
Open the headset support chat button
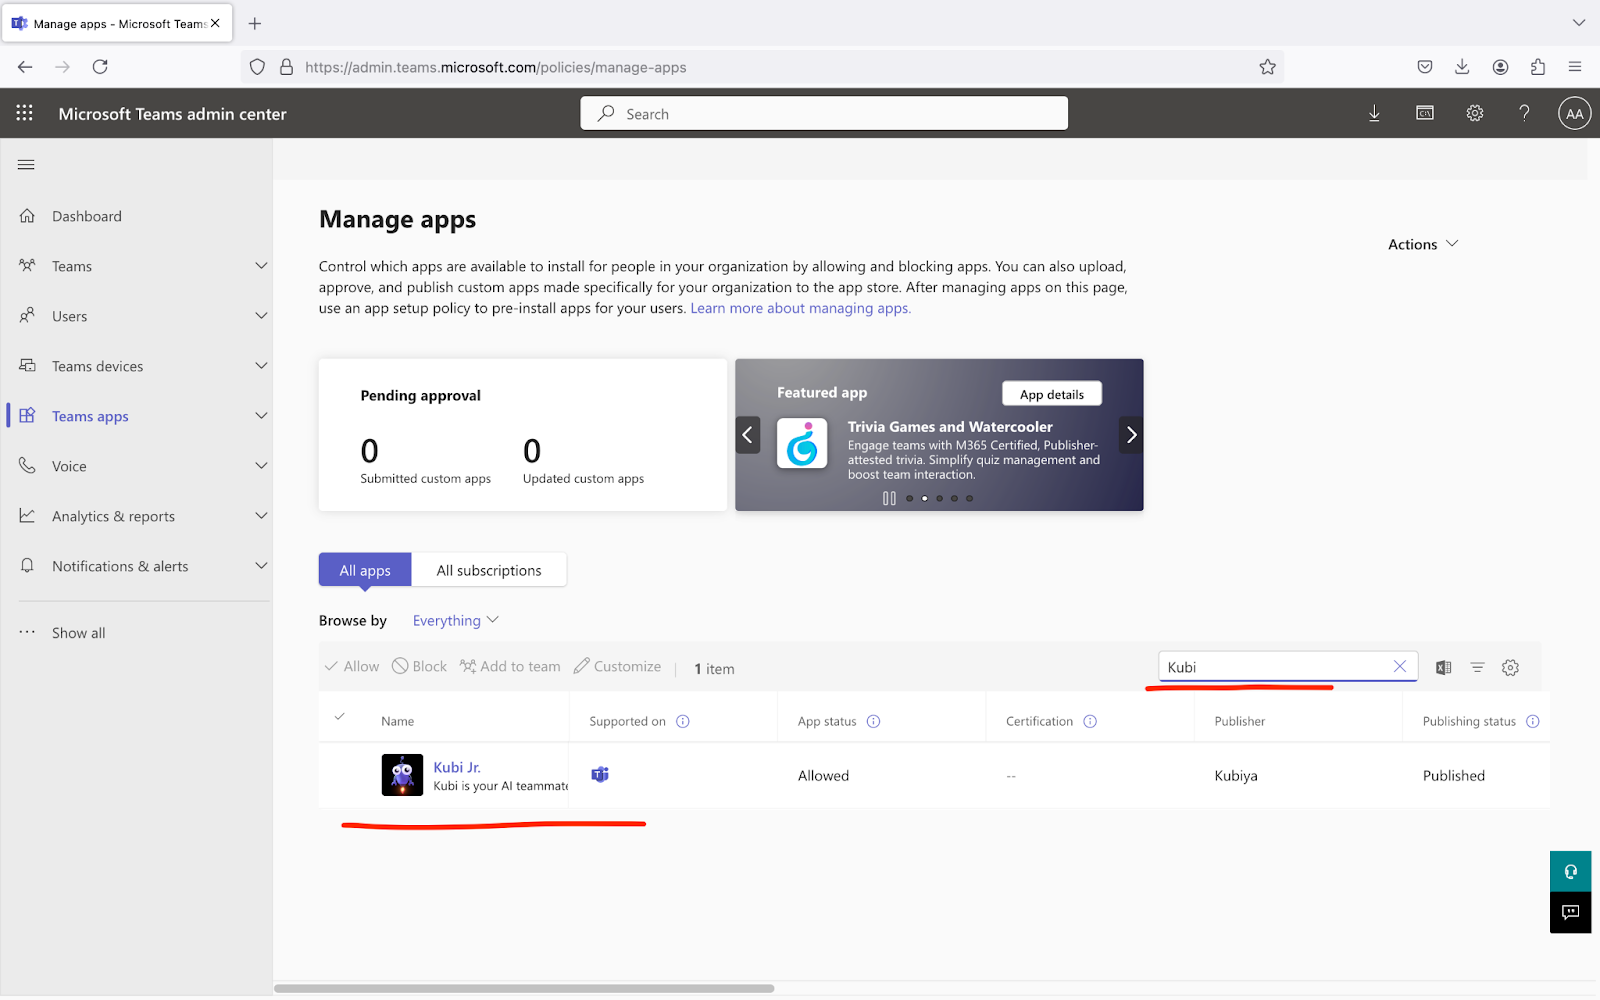point(1570,871)
